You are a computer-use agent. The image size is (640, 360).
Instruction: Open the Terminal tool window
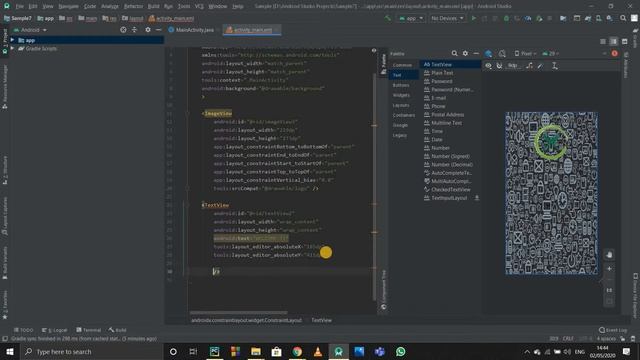89,330
